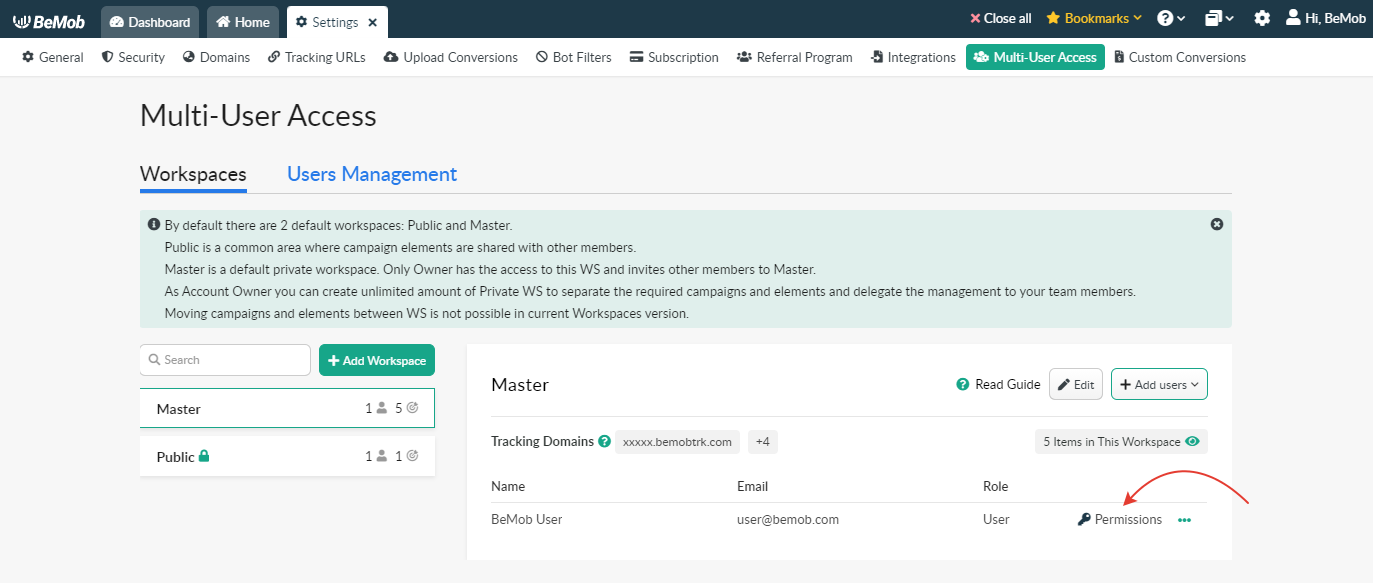Open the three-dot menu for BeMob User
The height and width of the screenshot is (583, 1373).
[x=1185, y=520]
